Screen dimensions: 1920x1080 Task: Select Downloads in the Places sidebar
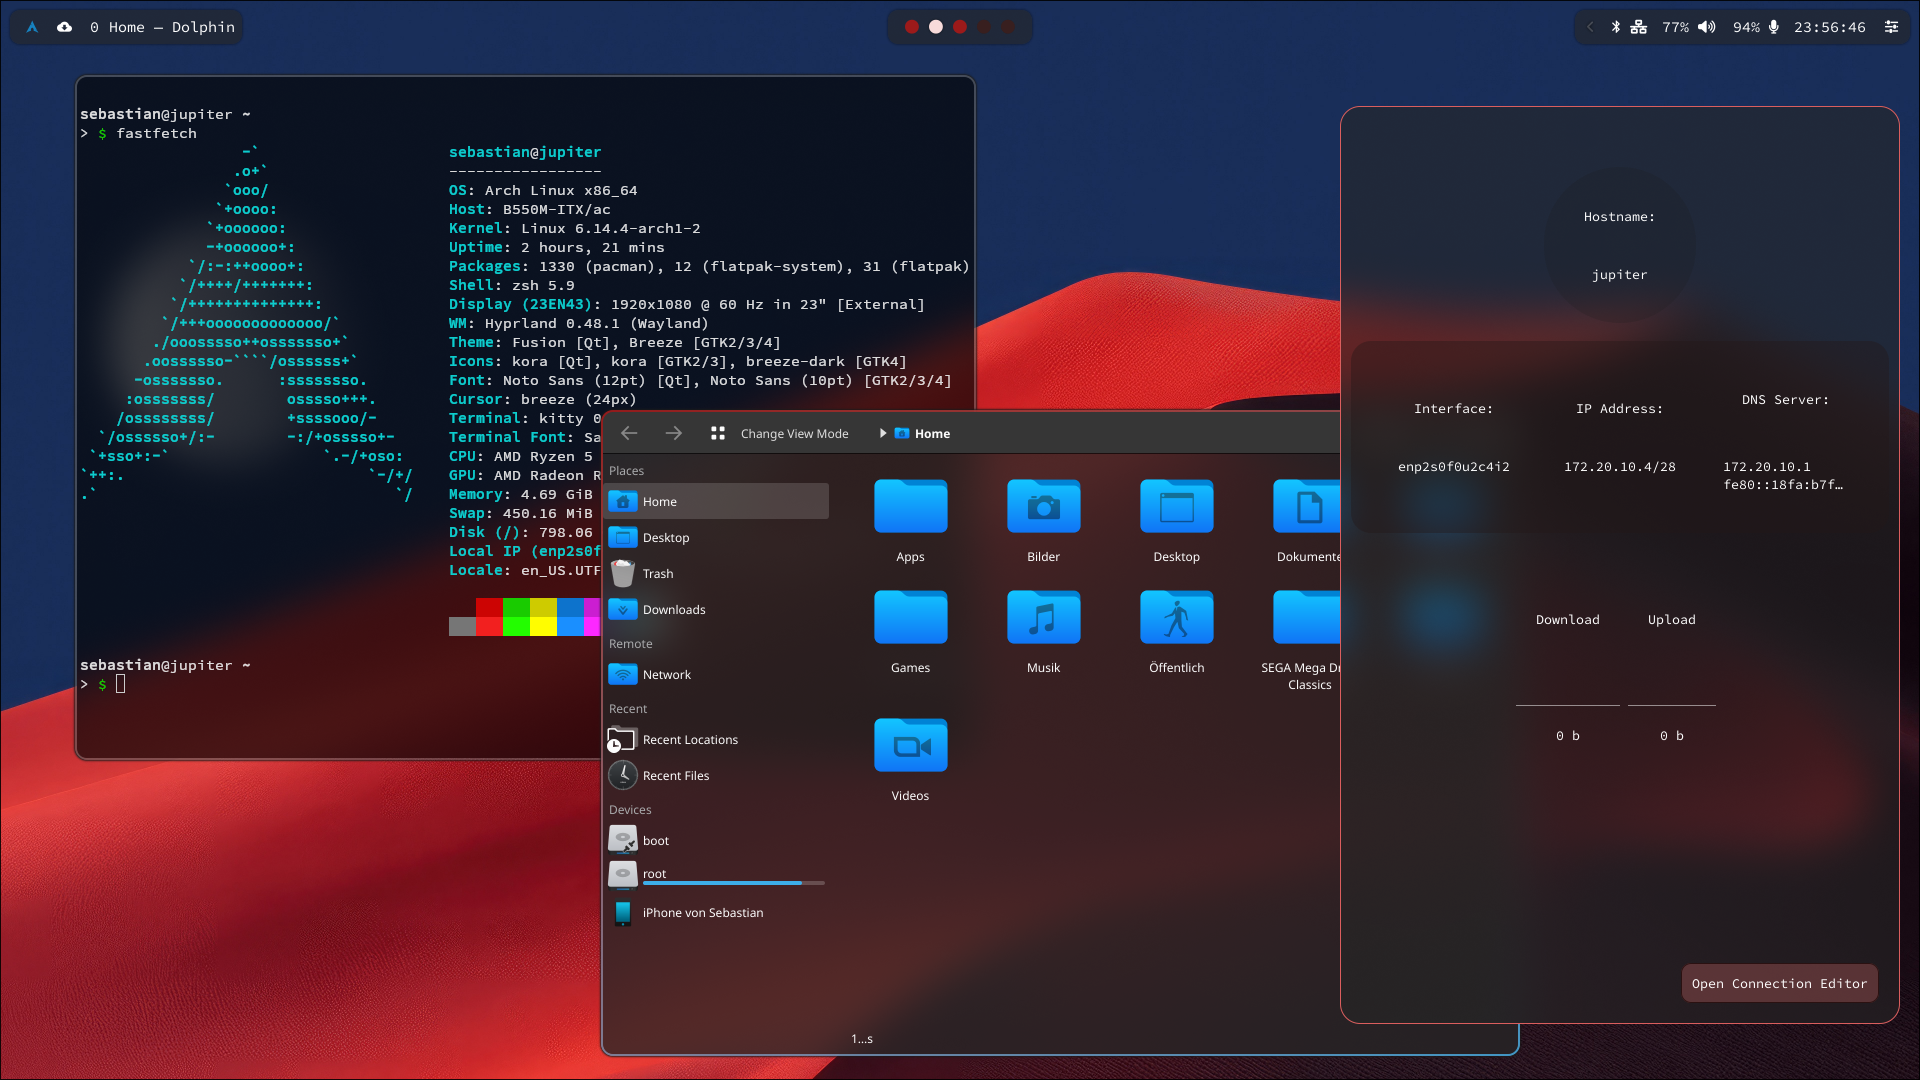pyautogui.click(x=674, y=609)
